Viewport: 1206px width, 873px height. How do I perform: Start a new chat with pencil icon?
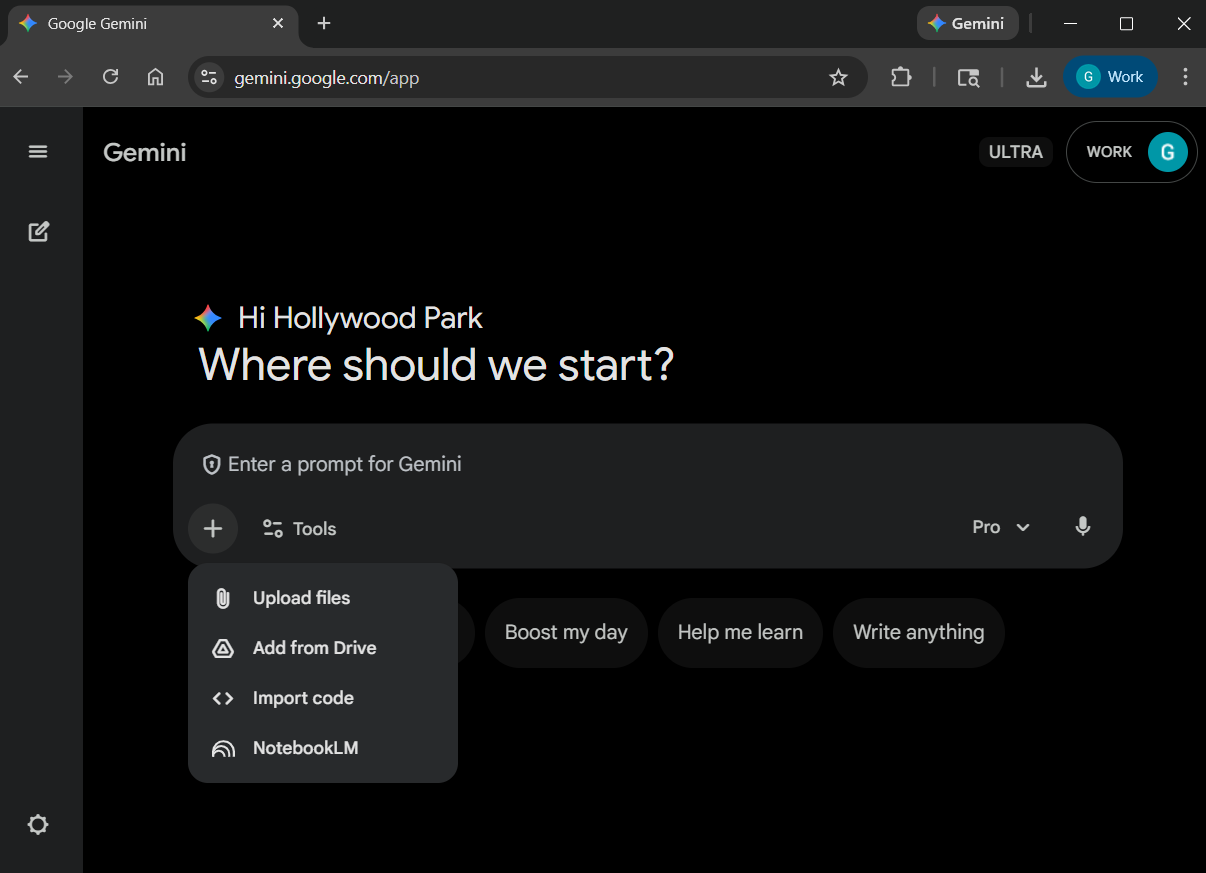point(38,232)
